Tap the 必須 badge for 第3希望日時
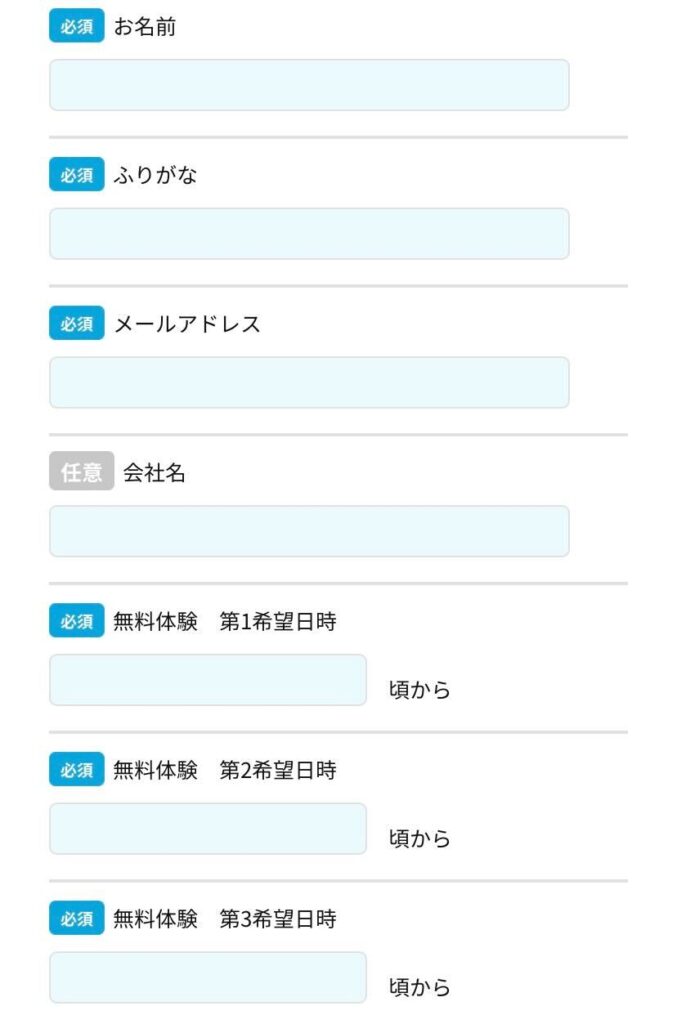The image size is (677, 1024). click(76, 918)
